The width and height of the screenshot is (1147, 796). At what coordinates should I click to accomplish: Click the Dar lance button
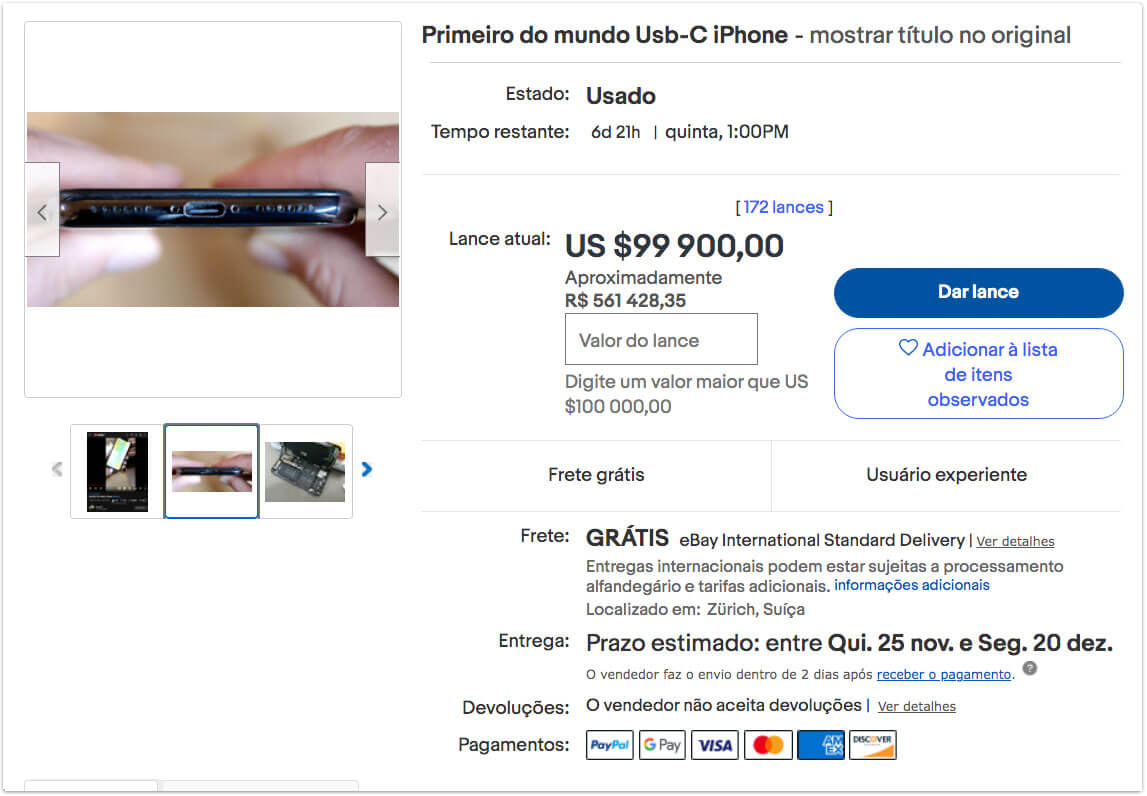(978, 293)
